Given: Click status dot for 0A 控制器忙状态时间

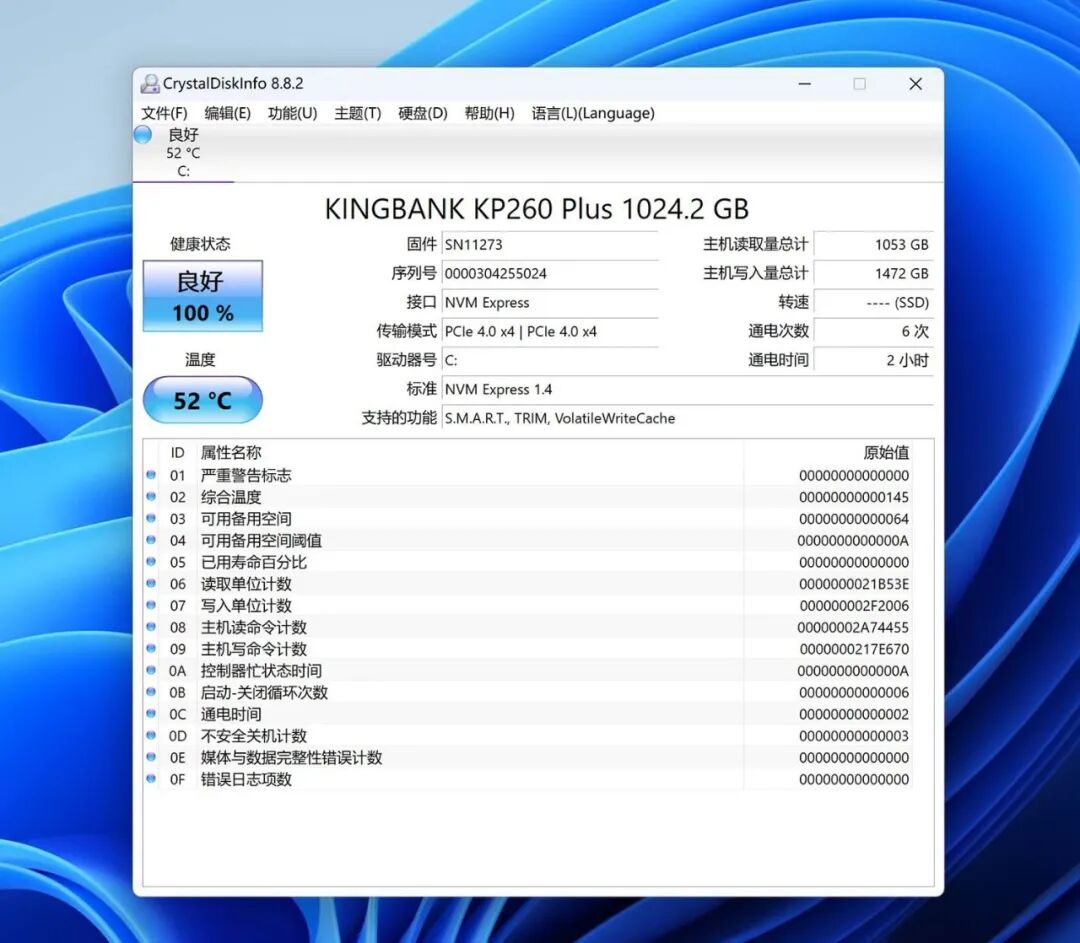Looking at the screenshot, I should [152, 670].
